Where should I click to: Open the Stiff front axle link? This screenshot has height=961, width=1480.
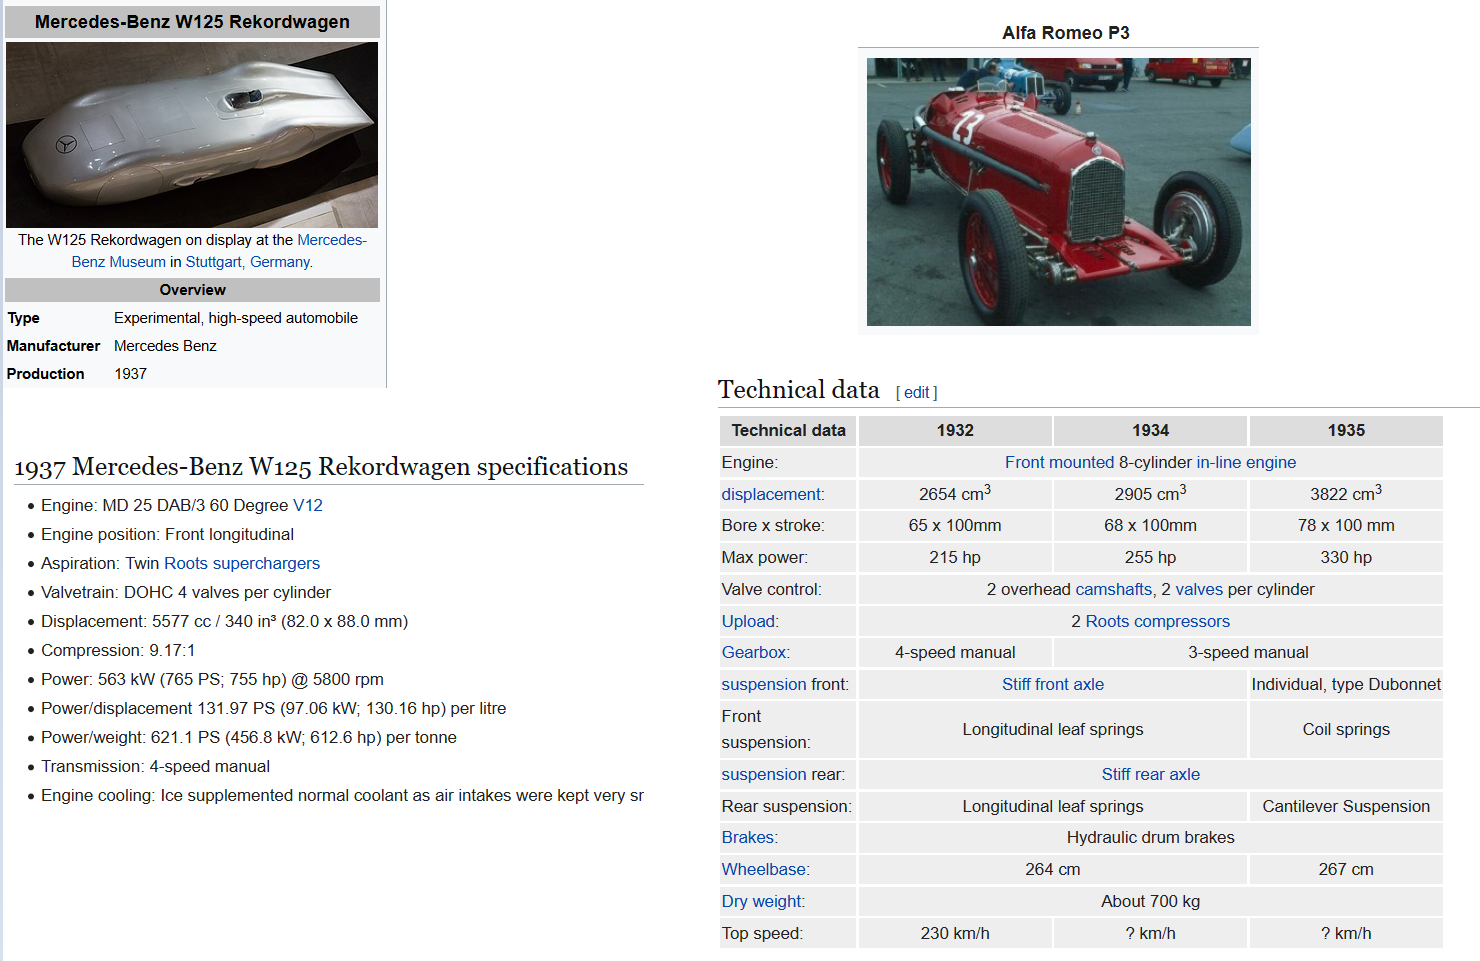pyautogui.click(x=1053, y=685)
